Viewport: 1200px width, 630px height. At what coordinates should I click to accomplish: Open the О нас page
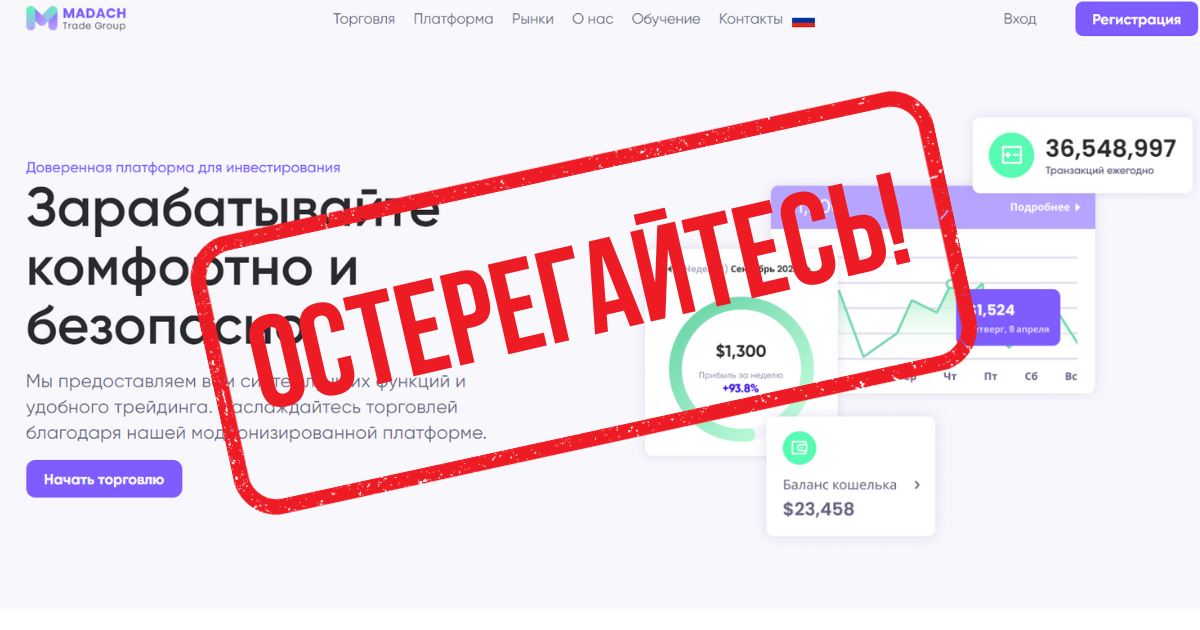tap(593, 19)
